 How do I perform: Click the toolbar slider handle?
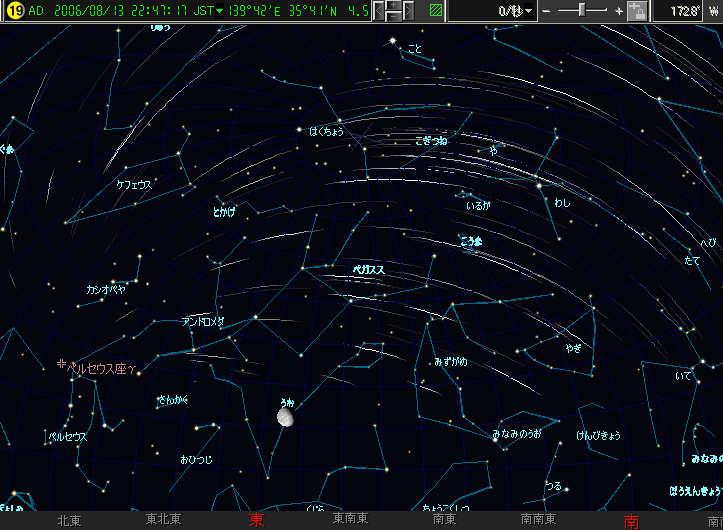click(x=582, y=11)
